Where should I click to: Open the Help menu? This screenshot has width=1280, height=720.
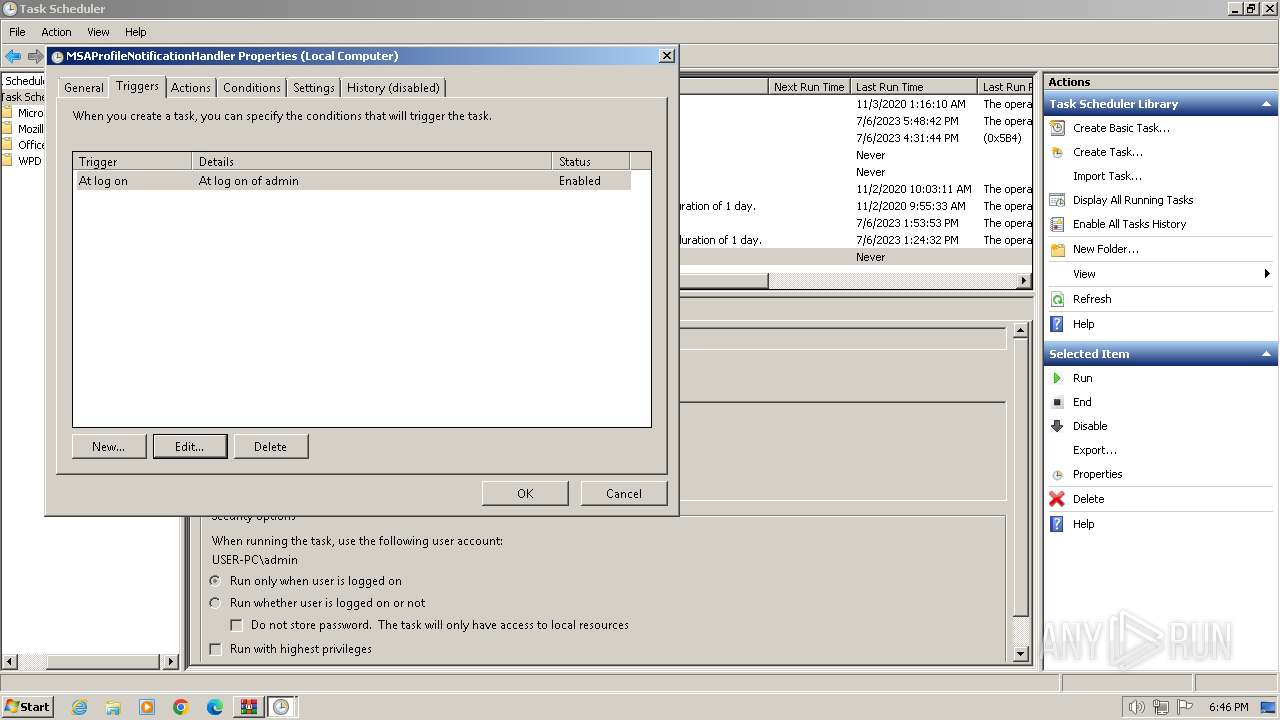pos(136,32)
